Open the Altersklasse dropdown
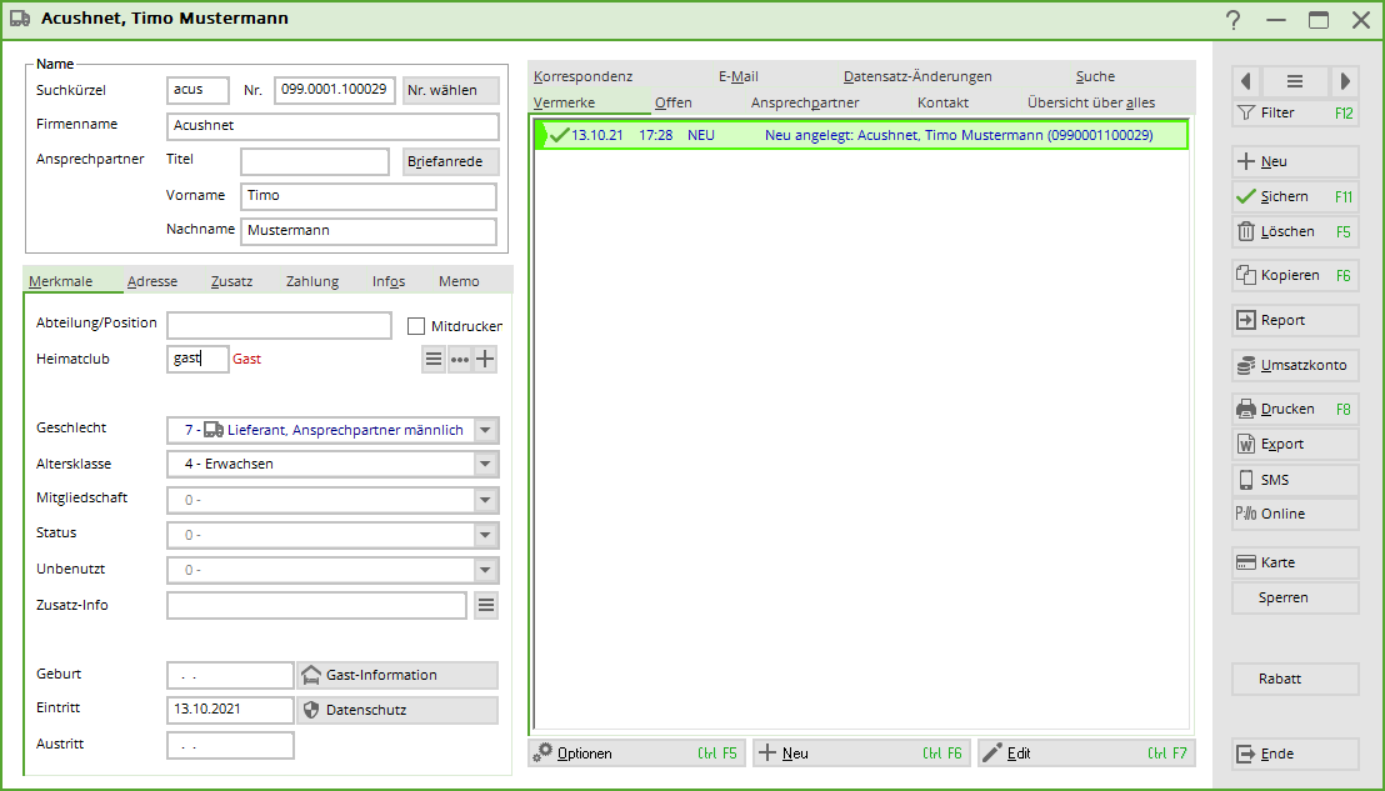The width and height of the screenshot is (1385, 791). 486,464
